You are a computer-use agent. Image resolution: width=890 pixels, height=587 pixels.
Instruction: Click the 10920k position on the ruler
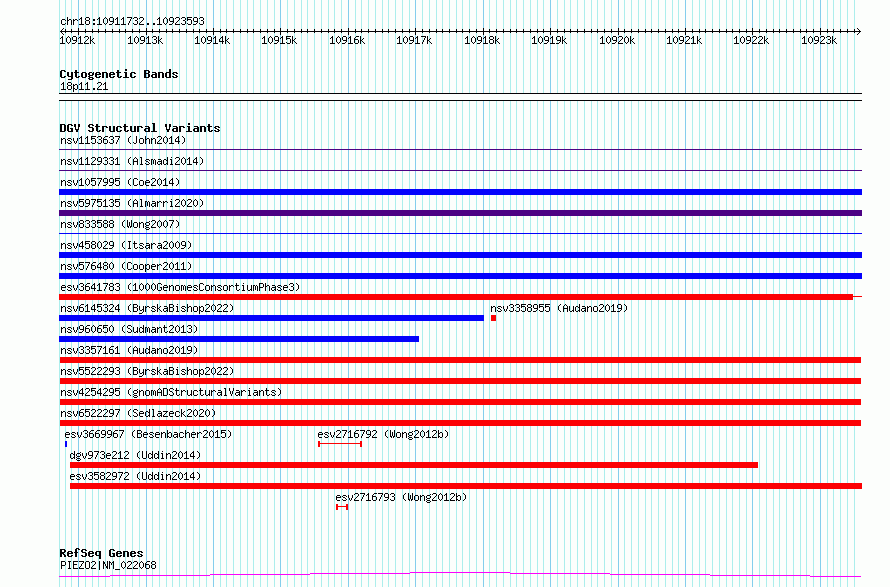(617, 41)
